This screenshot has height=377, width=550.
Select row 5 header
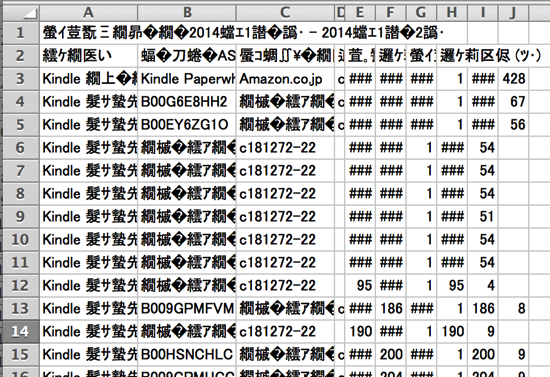click(x=21, y=124)
